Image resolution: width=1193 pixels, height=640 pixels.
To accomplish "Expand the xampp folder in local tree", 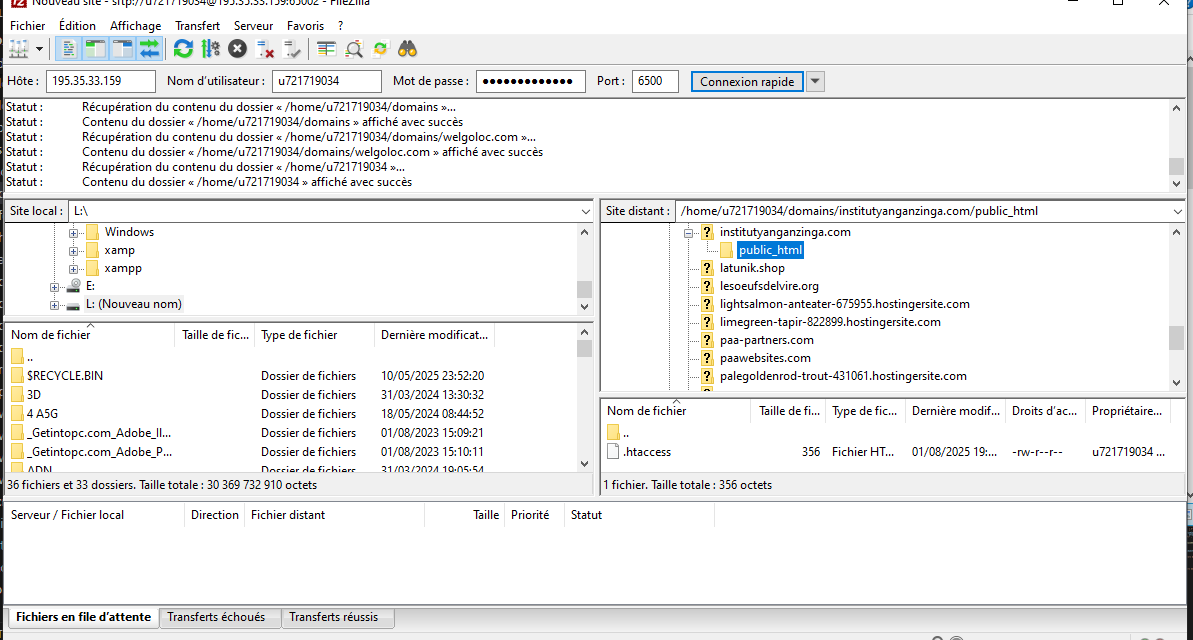I will [x=74, y=269].
